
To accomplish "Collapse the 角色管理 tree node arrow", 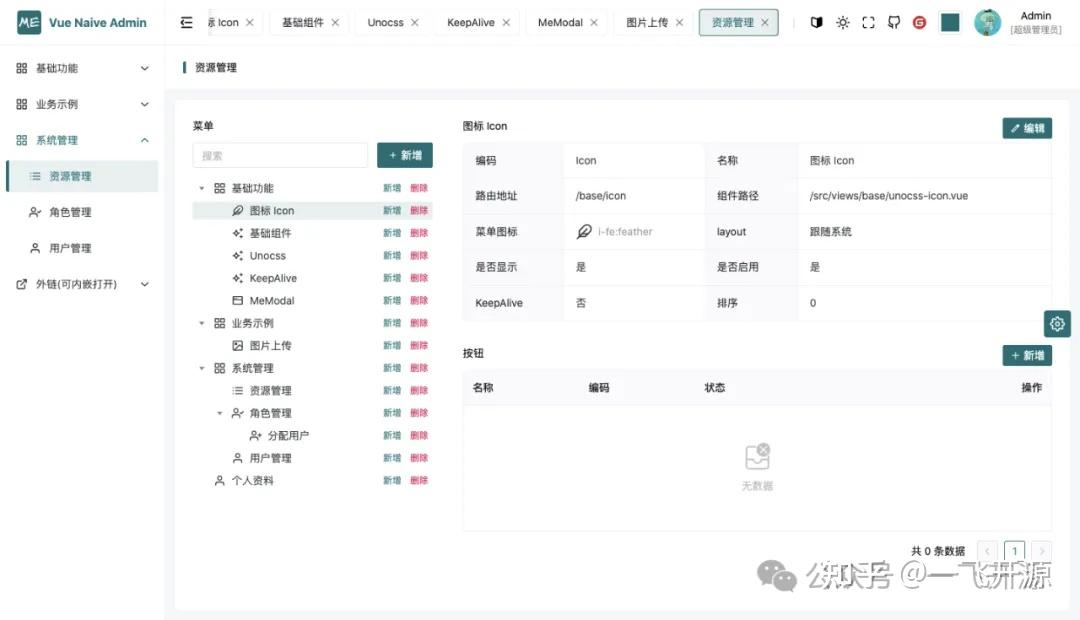I will [x=220, y=413].
